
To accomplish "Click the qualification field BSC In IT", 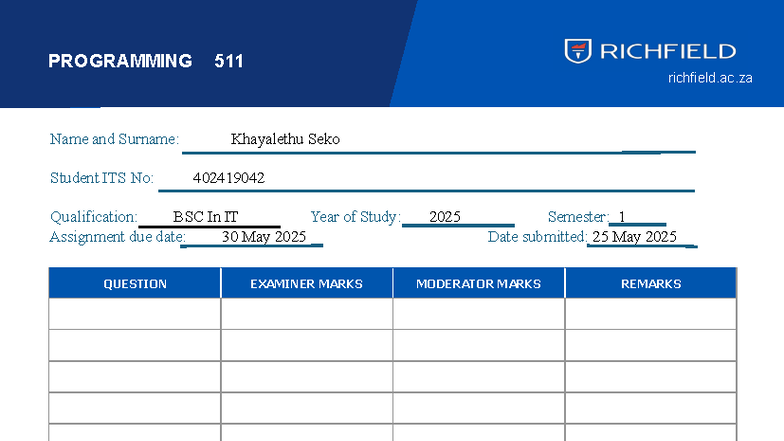I will tap(206, 217).
